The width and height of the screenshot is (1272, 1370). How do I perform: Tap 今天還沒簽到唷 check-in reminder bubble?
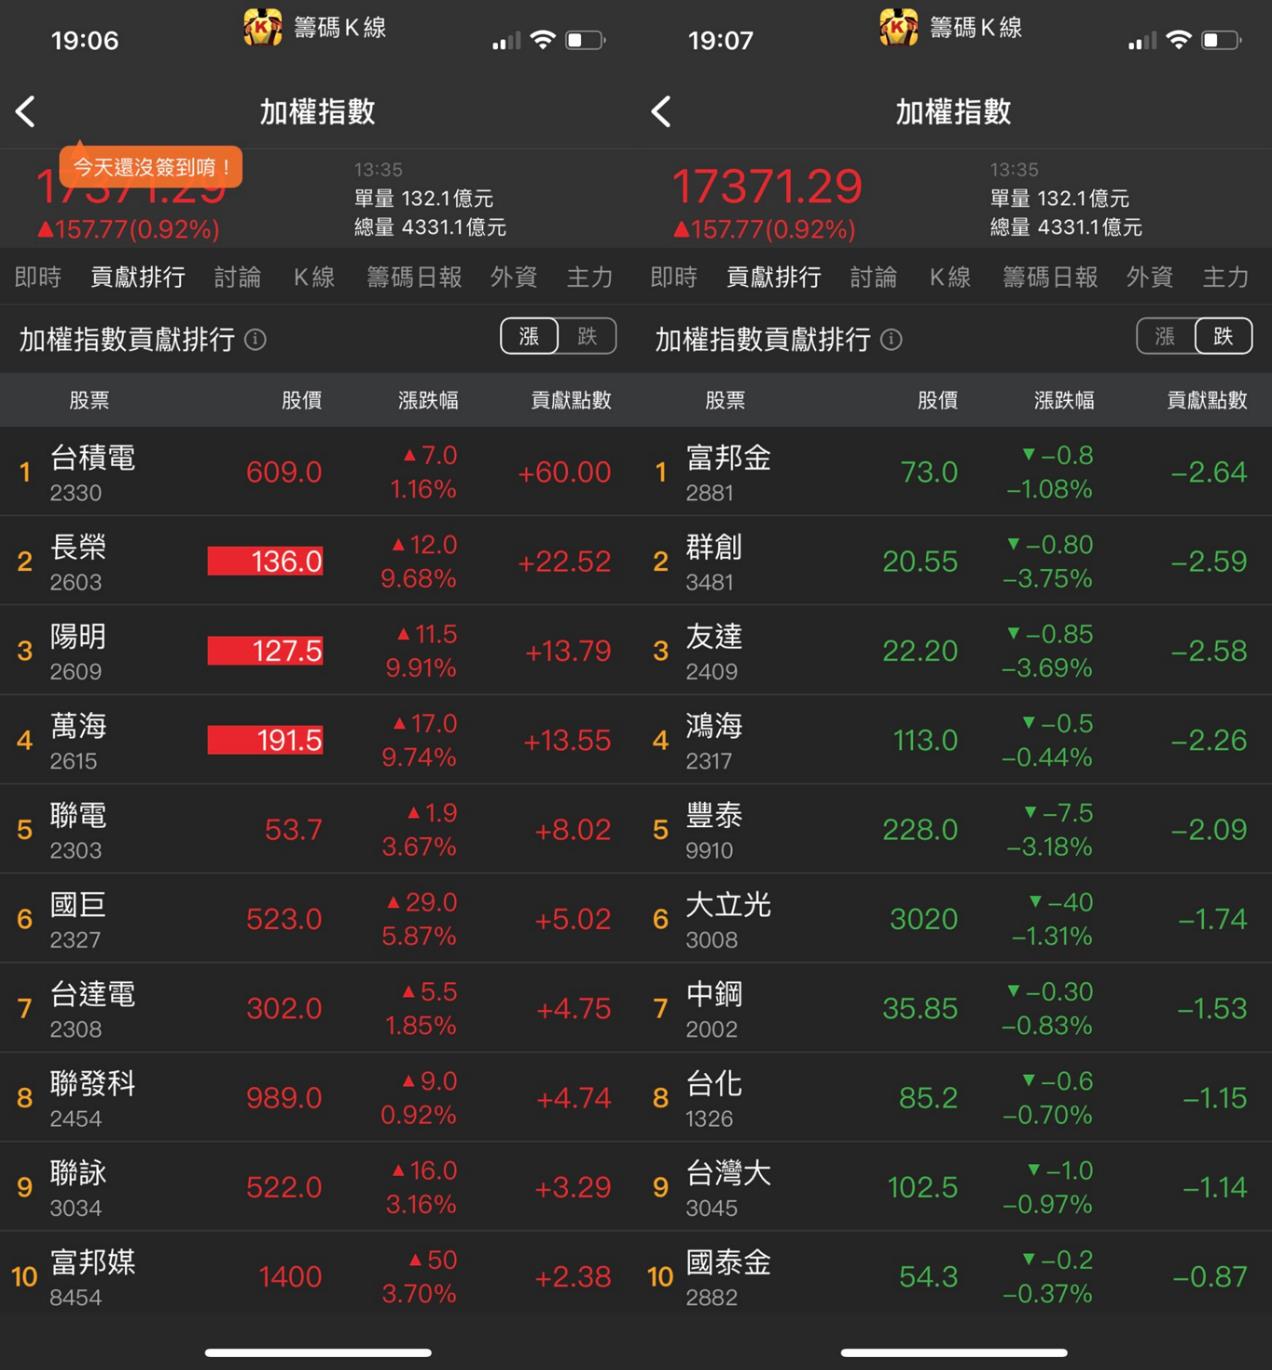(150, 166)
